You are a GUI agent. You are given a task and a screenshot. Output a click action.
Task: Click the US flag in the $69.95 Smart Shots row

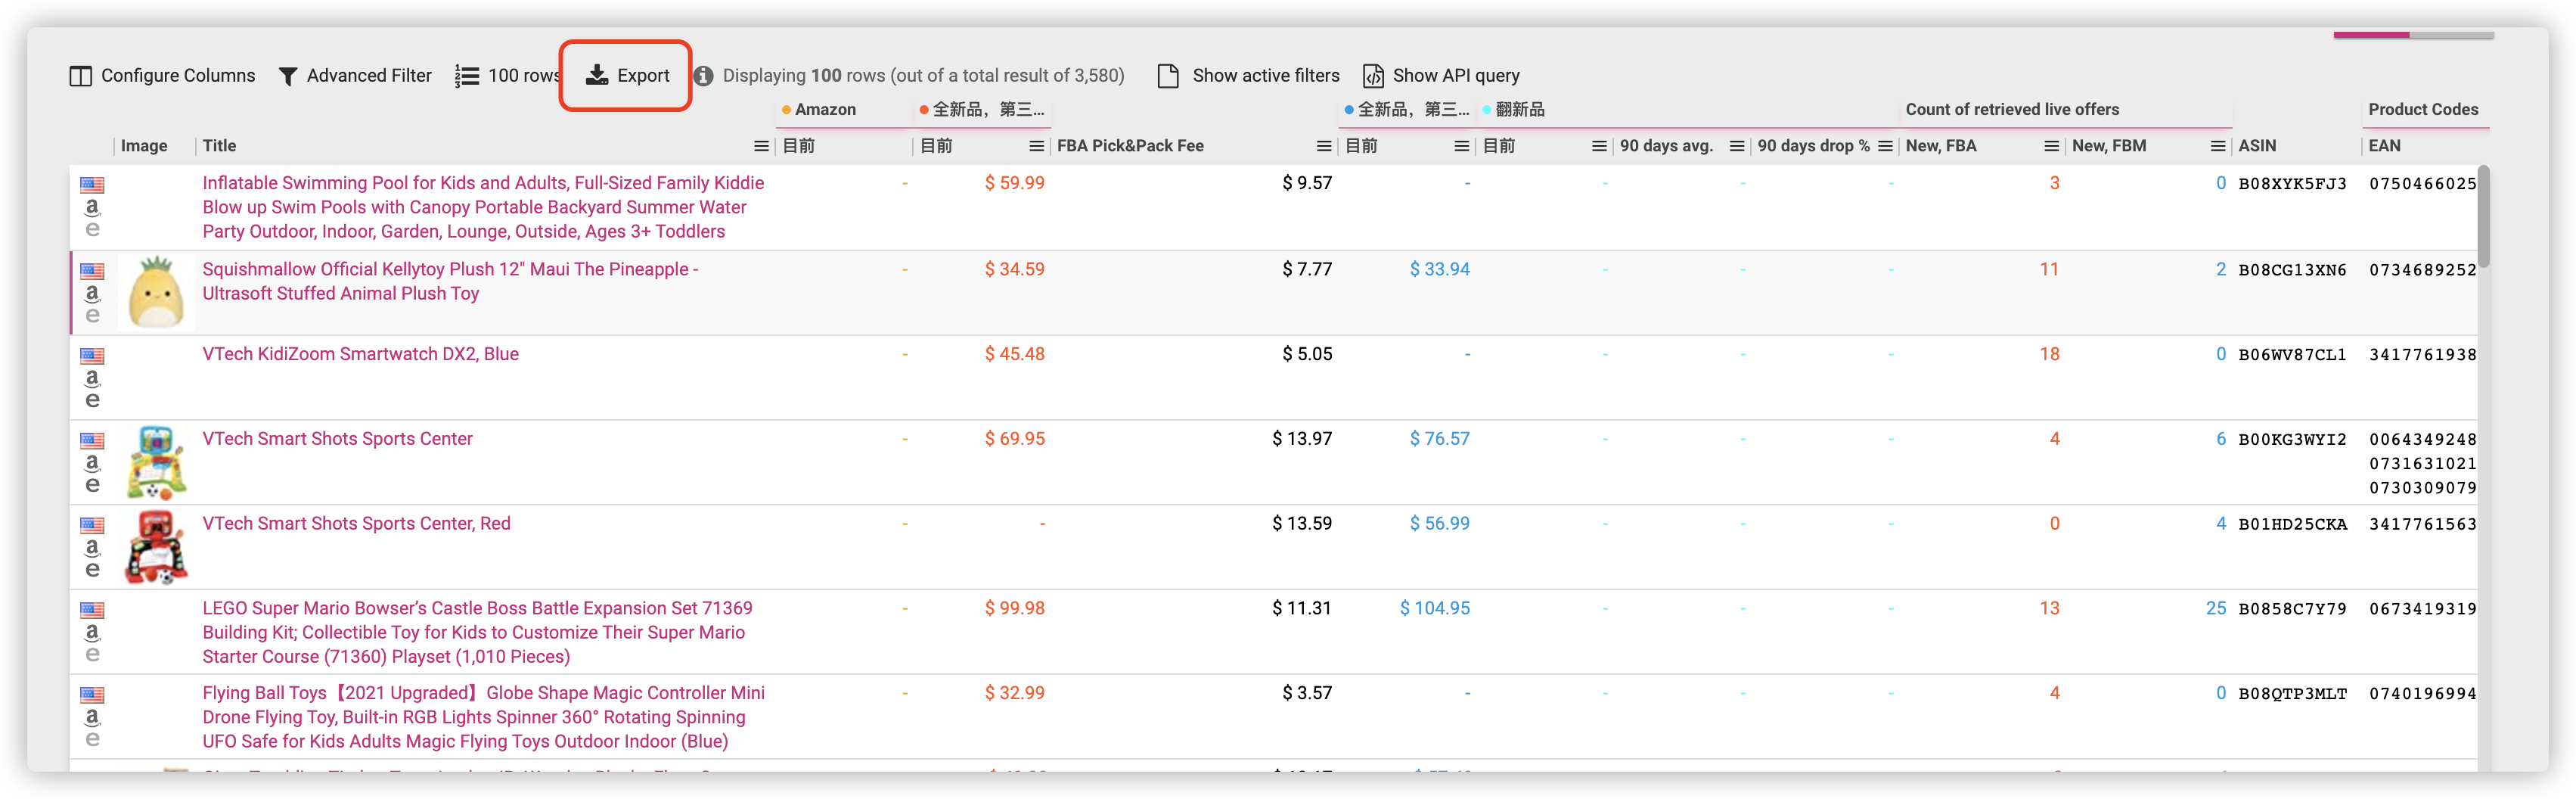click(x=92, y=441)
